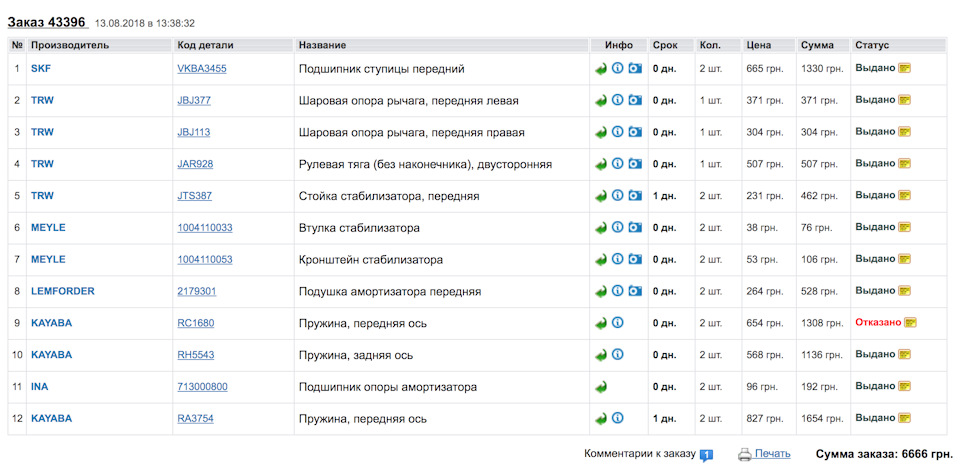Viewport: 960px width, 473px height.
Task: Click the printer icon
Action: coord(744,455)
